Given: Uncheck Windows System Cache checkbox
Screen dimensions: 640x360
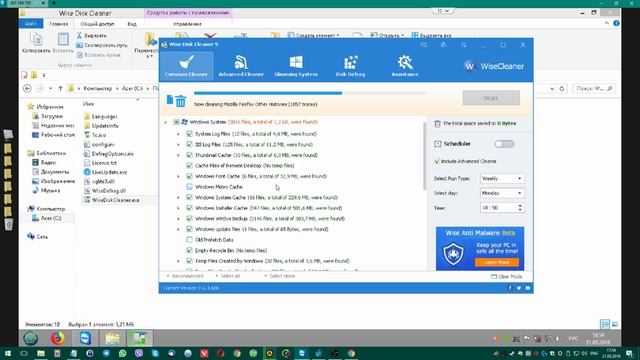Looking at the screenshot, I should (189, 197).
